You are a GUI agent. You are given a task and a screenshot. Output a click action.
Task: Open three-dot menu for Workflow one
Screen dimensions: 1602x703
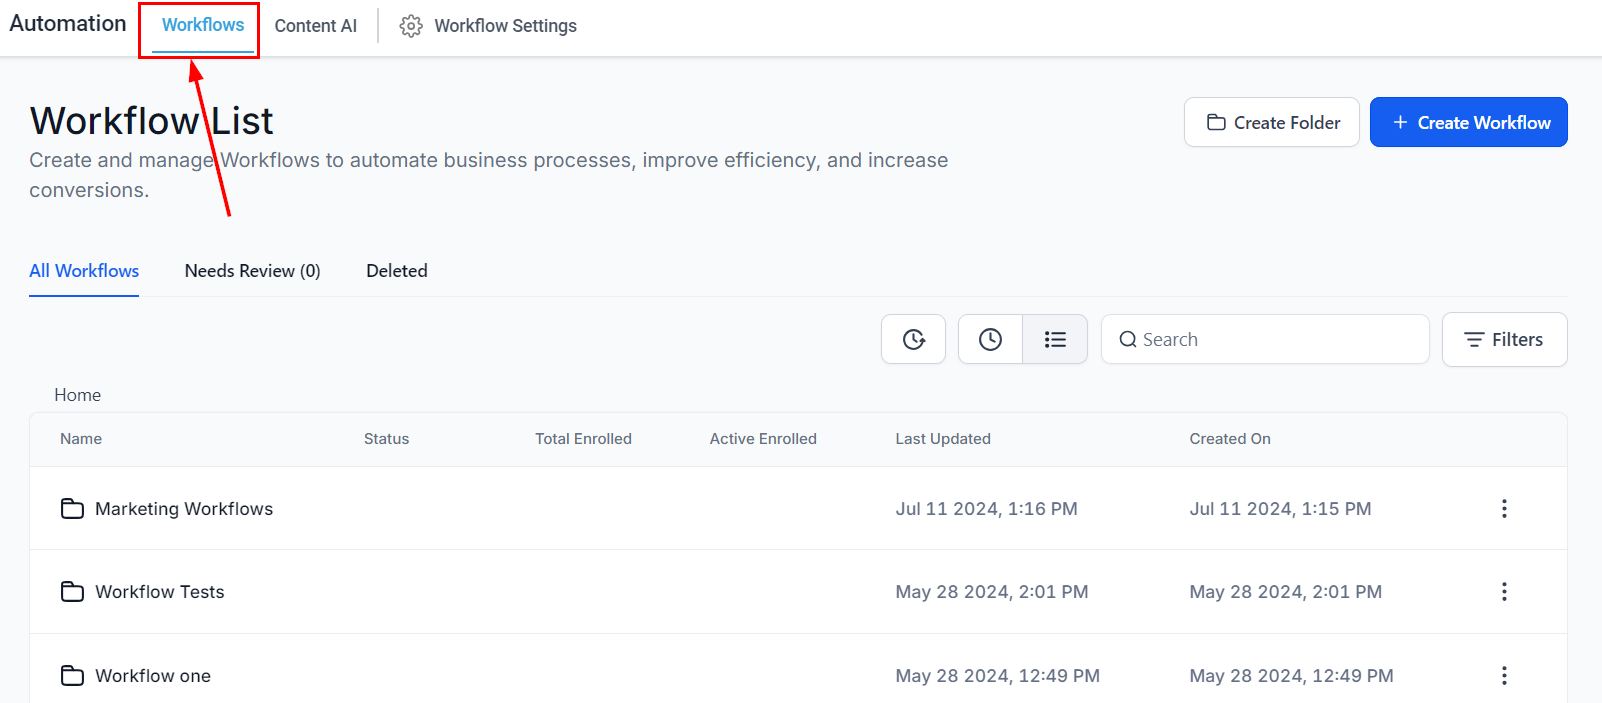[x=1503, y=676]
